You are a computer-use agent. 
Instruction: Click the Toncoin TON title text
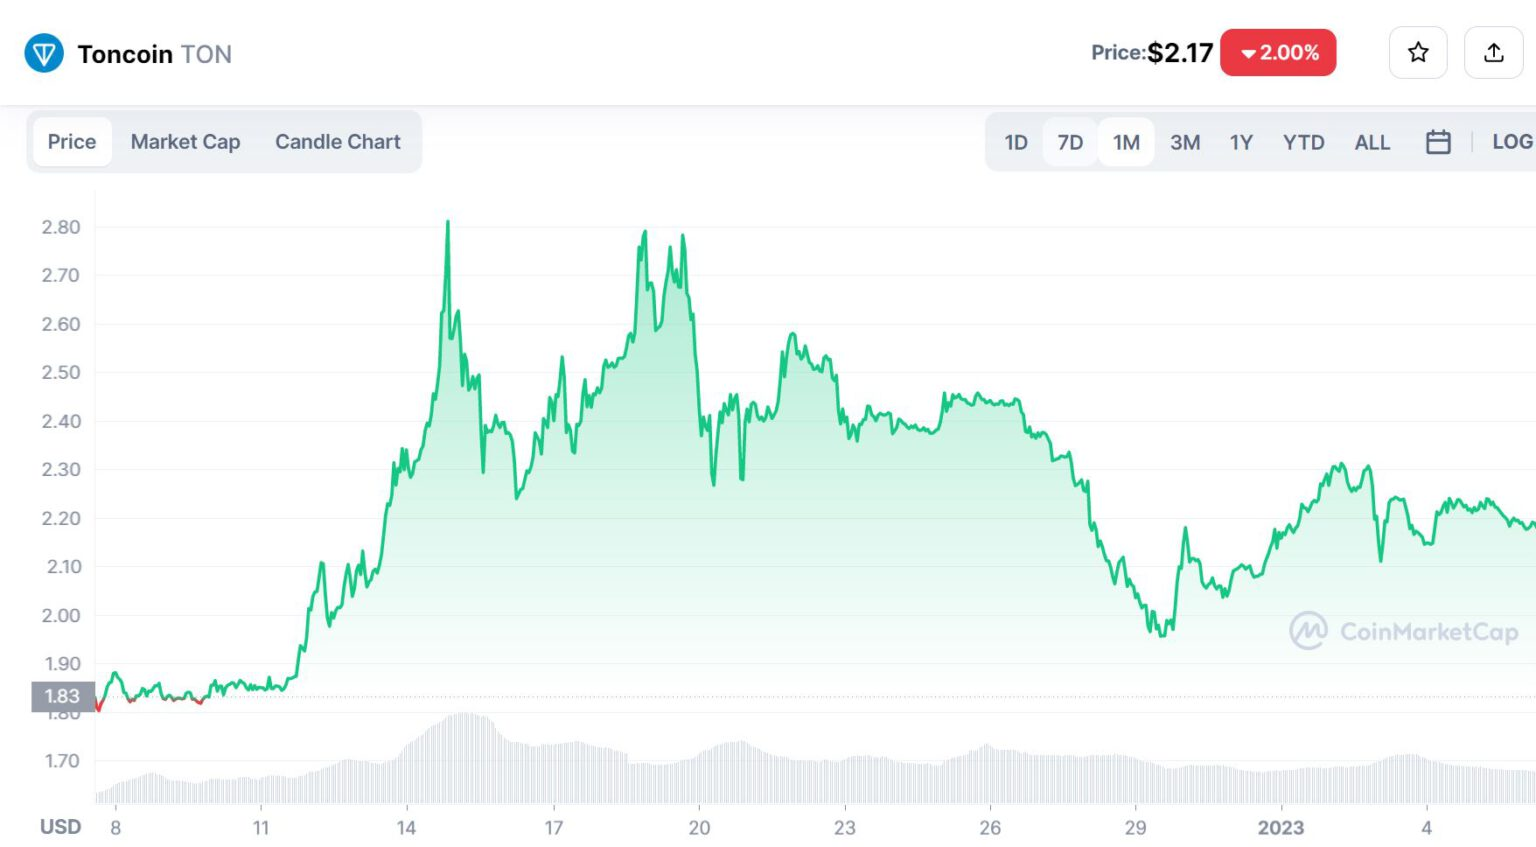[x=155, y=54]
